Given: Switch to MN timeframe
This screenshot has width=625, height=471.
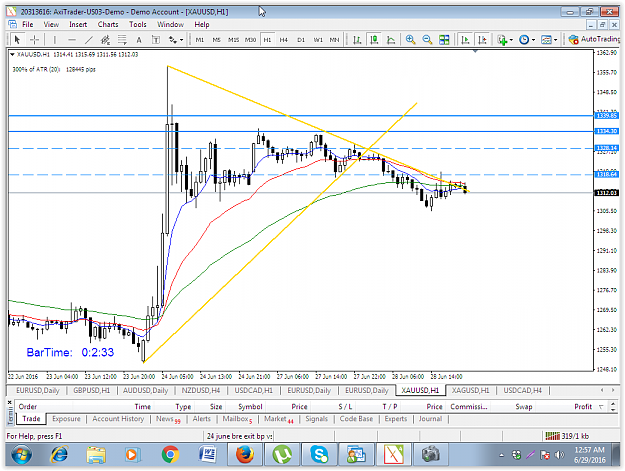Looking at the screenshot, I should (334, 39).
